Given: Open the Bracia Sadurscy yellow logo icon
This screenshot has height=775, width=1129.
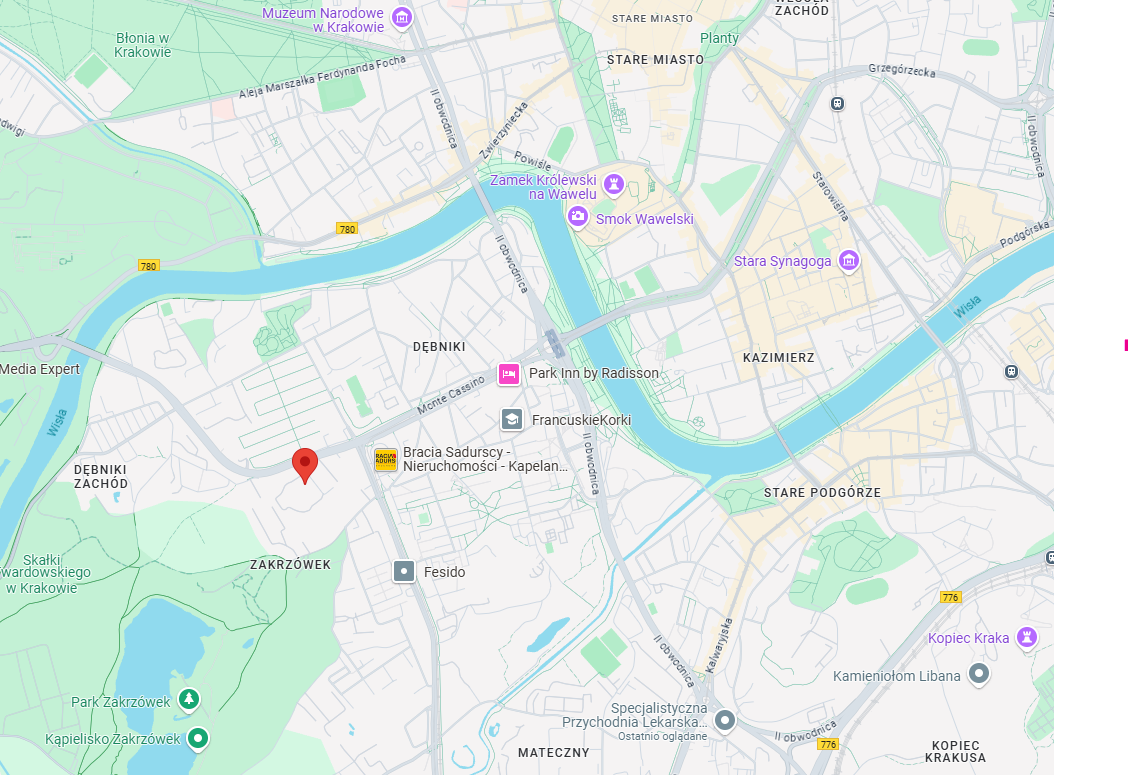Looking at the screenshot, I should pos(386,460).
